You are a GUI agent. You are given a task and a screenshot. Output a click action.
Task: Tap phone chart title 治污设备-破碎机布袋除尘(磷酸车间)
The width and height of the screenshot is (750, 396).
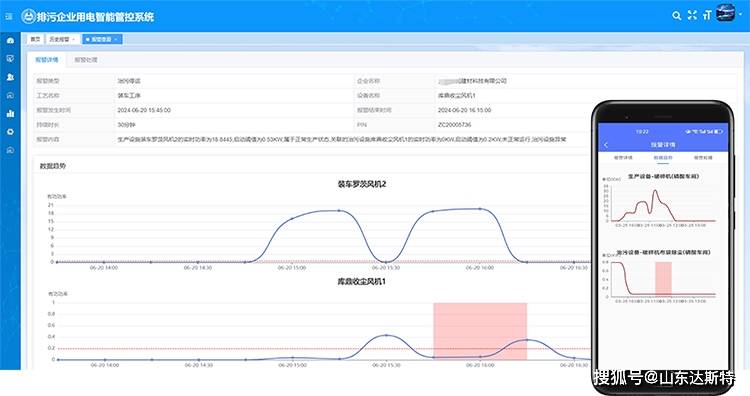point(663,252)
